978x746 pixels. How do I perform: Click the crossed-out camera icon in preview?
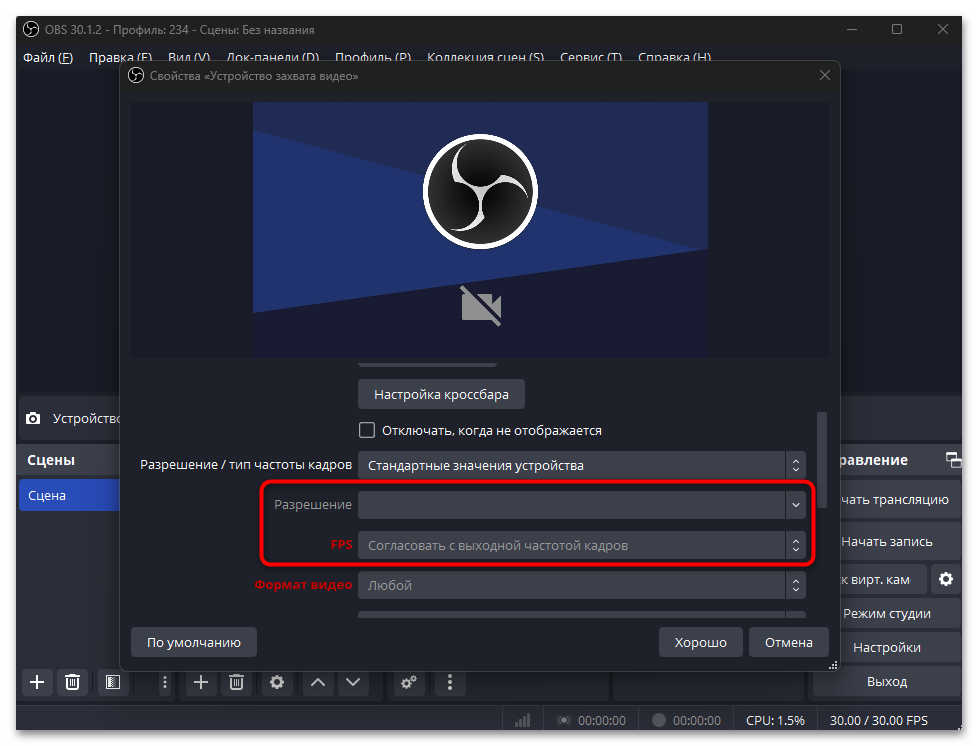tap(481, 306)
